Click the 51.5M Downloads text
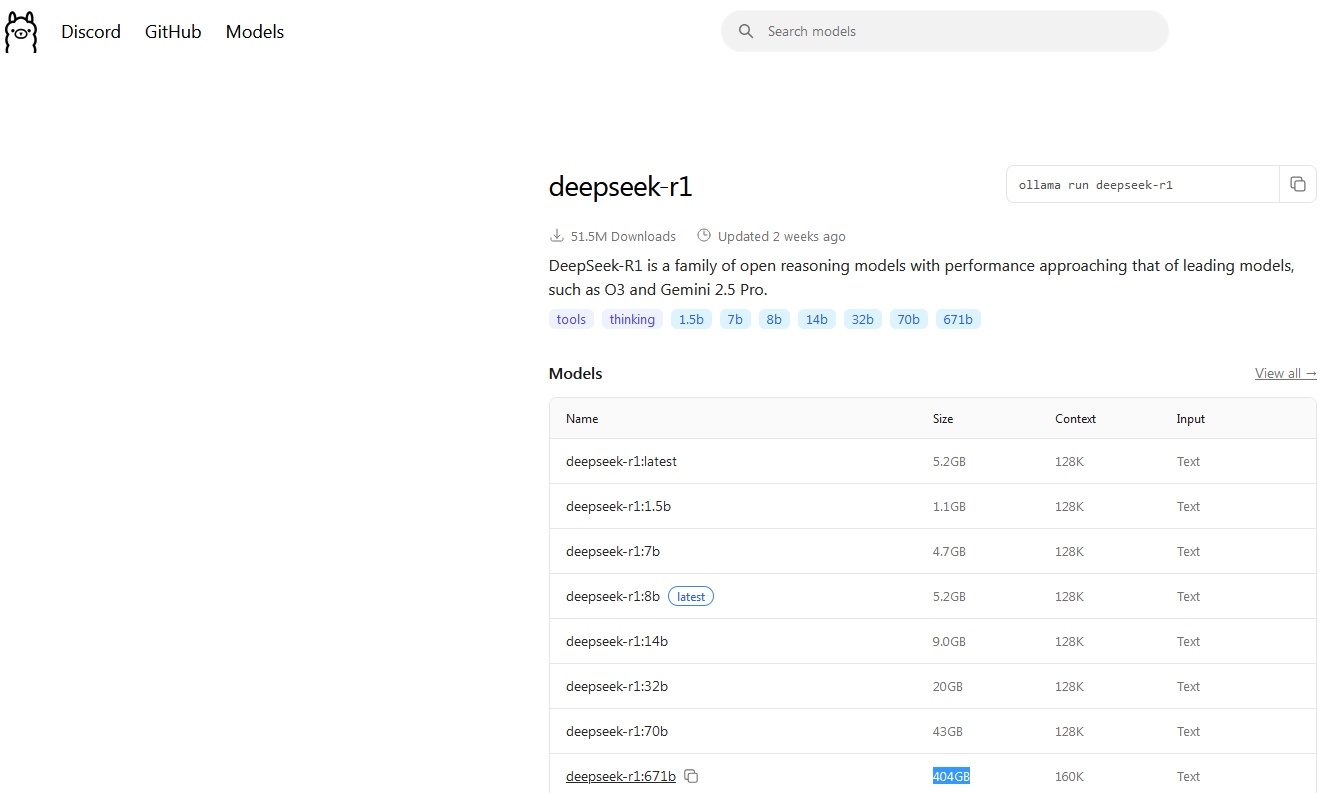1340x793 pixels. coord(623,236)
